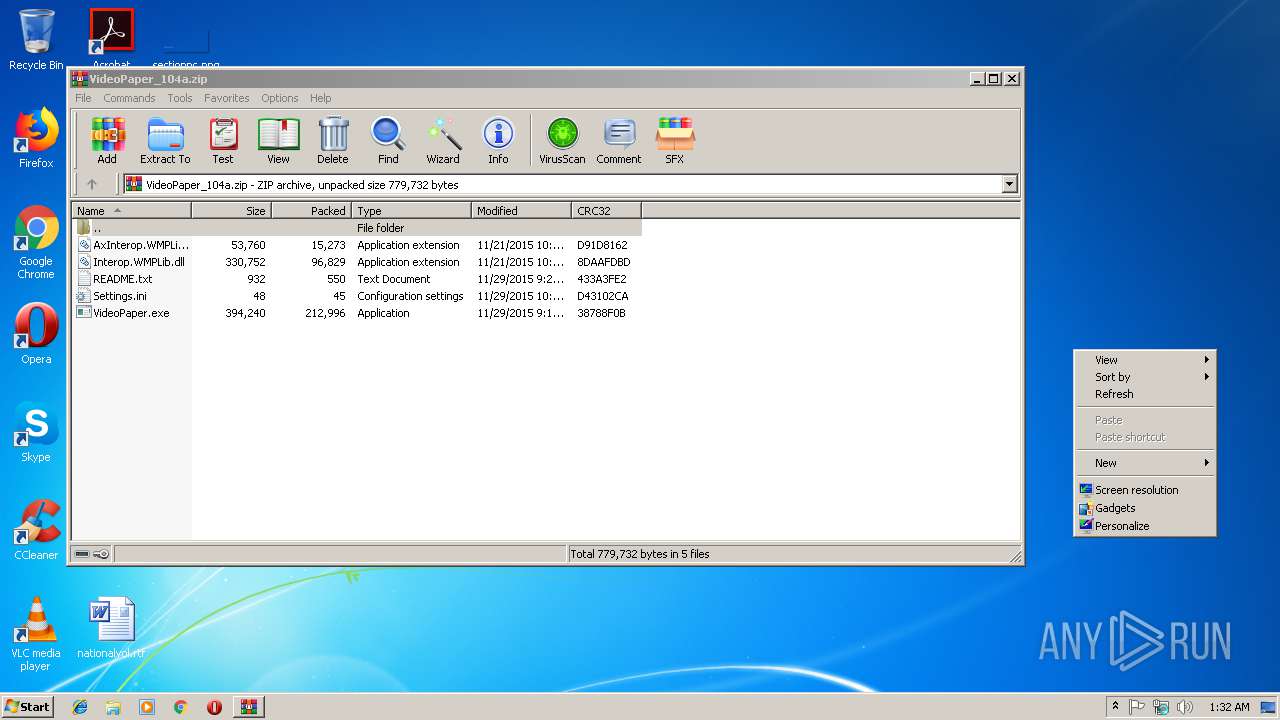Sort by the Name column header
This screenshot has height=720, width=1280.
click(131, 211)
